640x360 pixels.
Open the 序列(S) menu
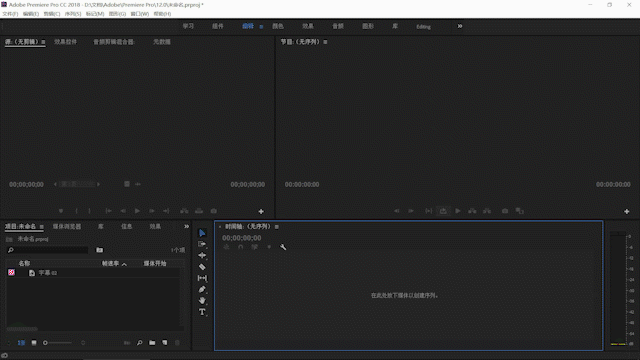point(73,14)
